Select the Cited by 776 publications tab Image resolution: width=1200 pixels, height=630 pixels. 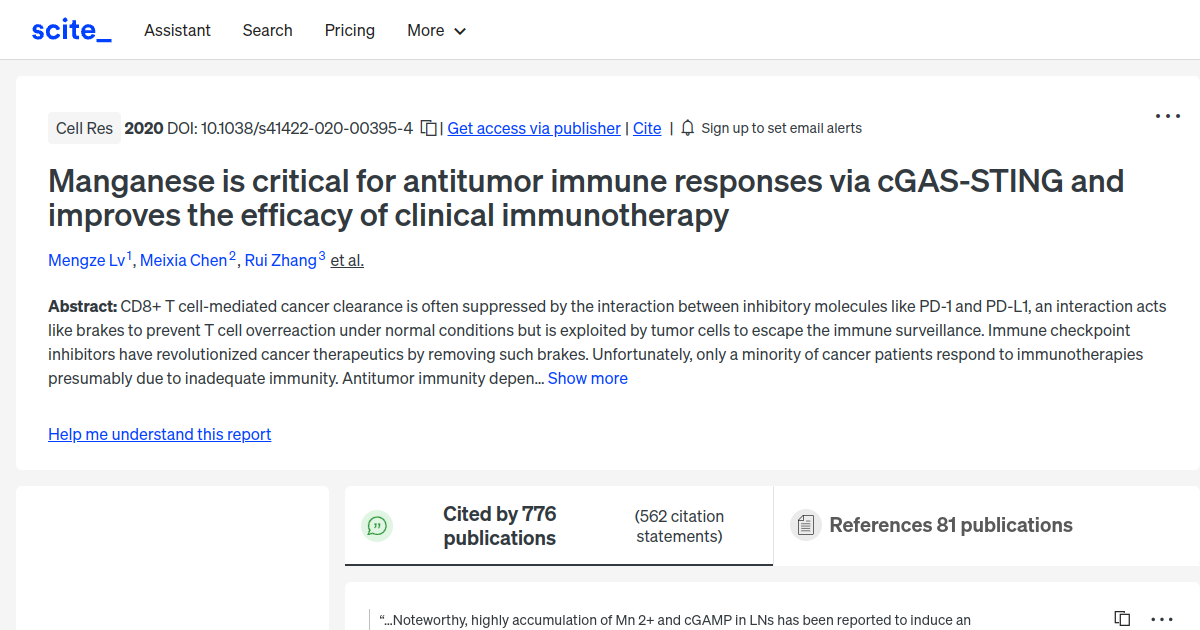(x=499, y=525)
